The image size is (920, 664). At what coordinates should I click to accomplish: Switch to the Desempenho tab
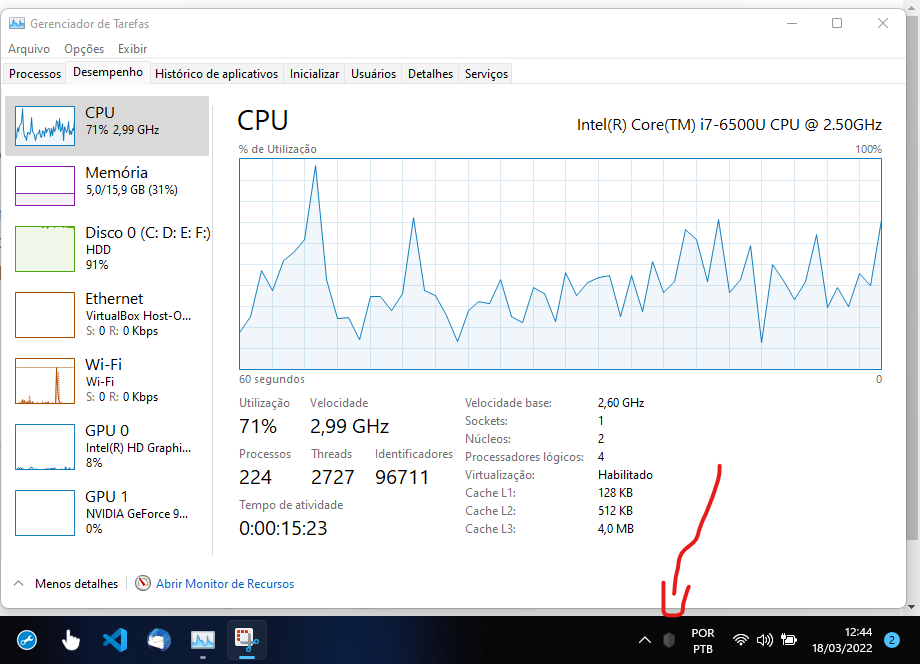(x=108, y=72)
